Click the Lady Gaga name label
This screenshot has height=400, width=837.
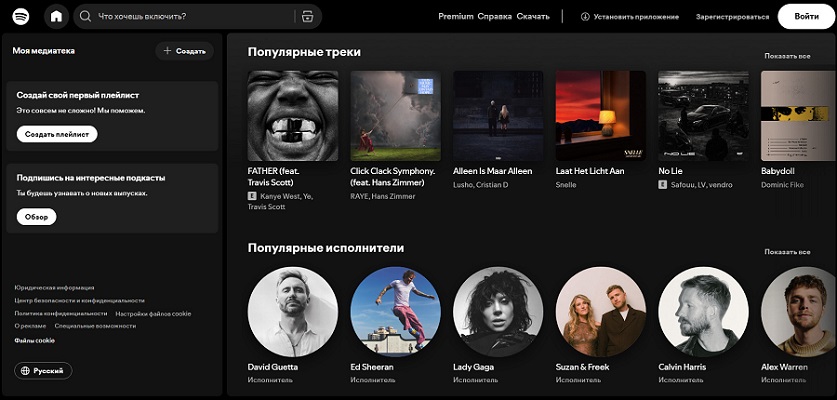pos(473,367)
